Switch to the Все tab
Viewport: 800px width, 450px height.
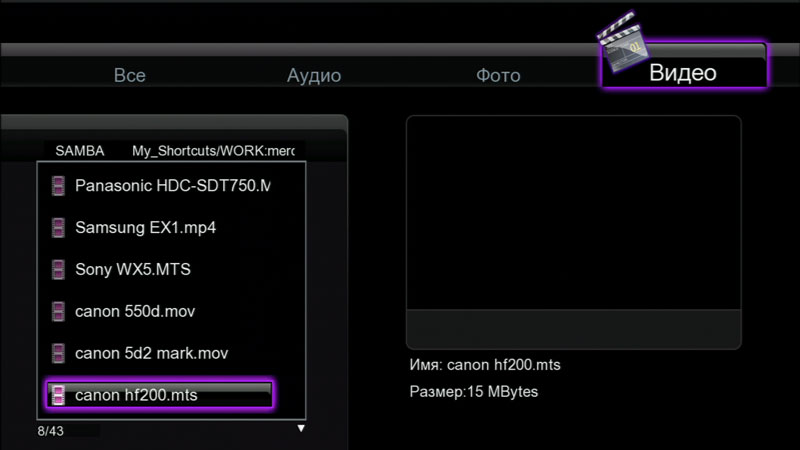[x=130, y=75]
